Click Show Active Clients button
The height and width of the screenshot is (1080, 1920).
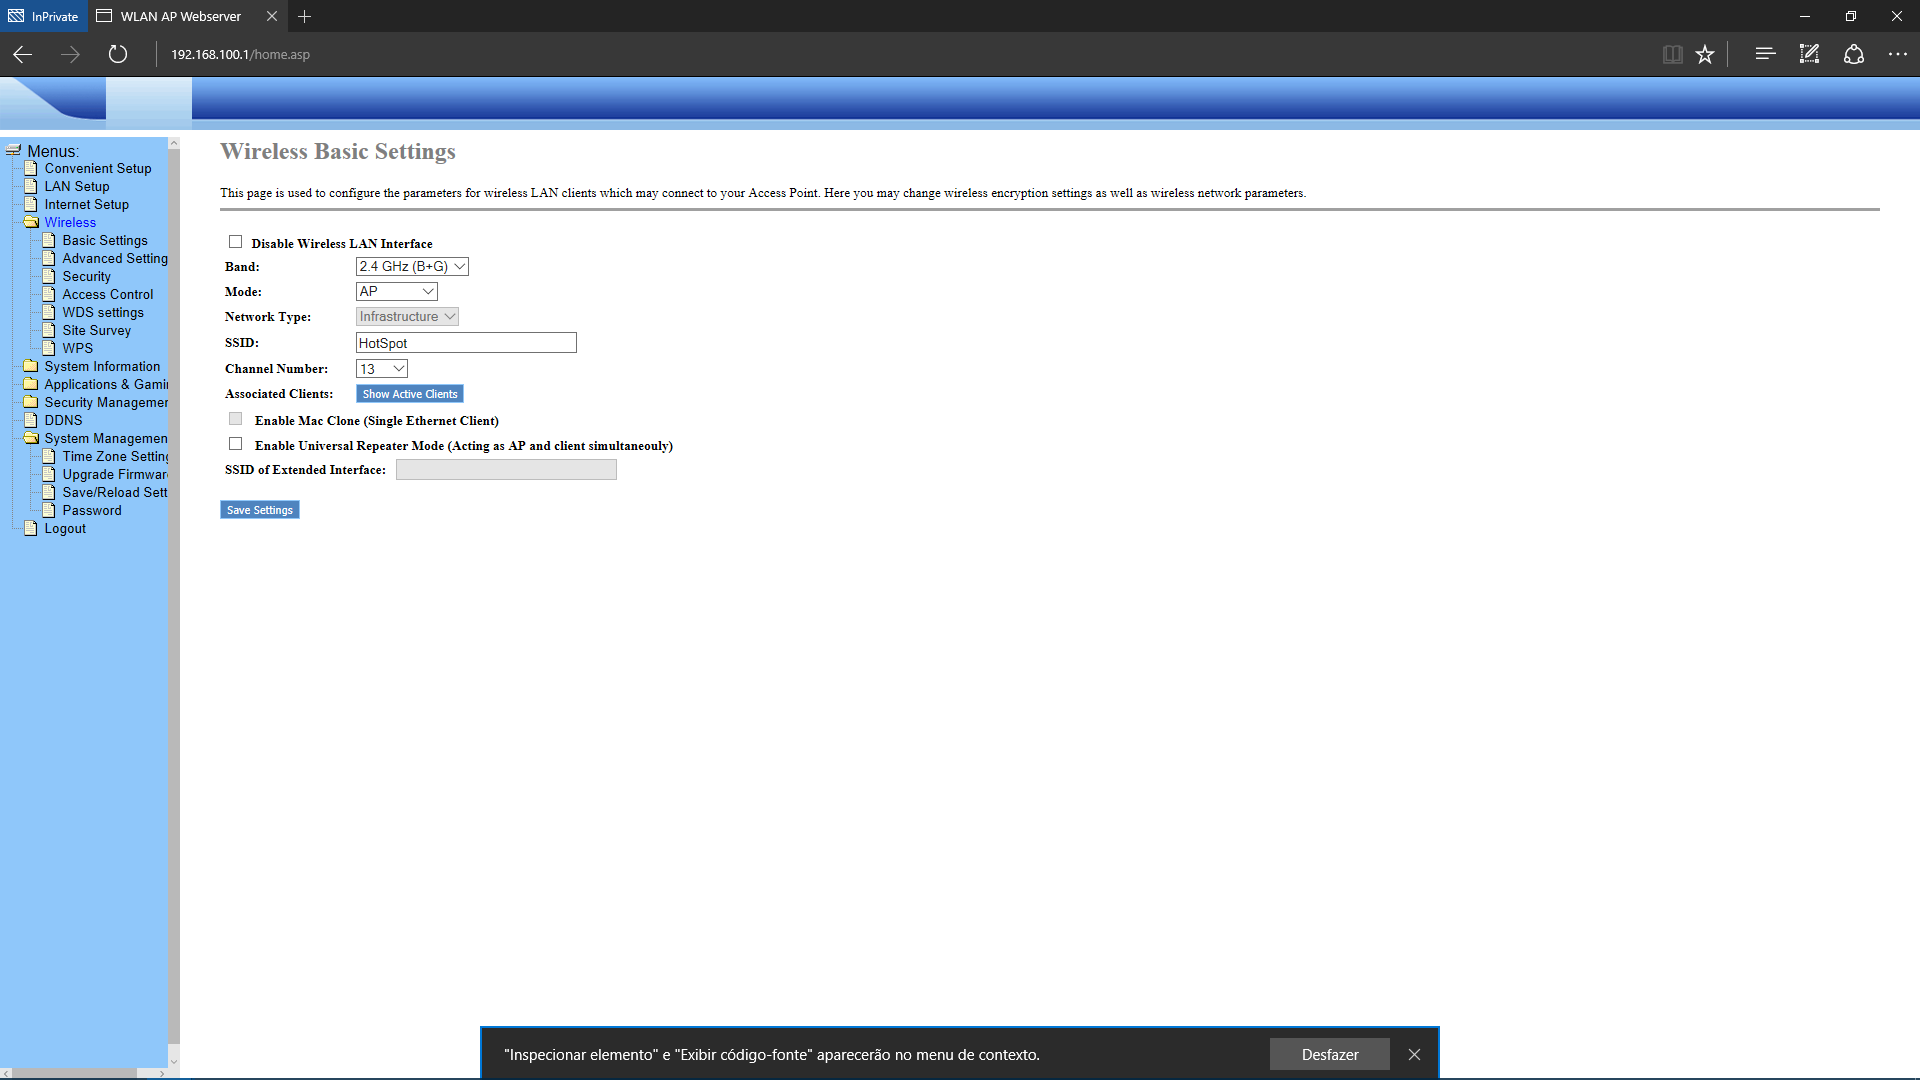(x=410, y=394)
